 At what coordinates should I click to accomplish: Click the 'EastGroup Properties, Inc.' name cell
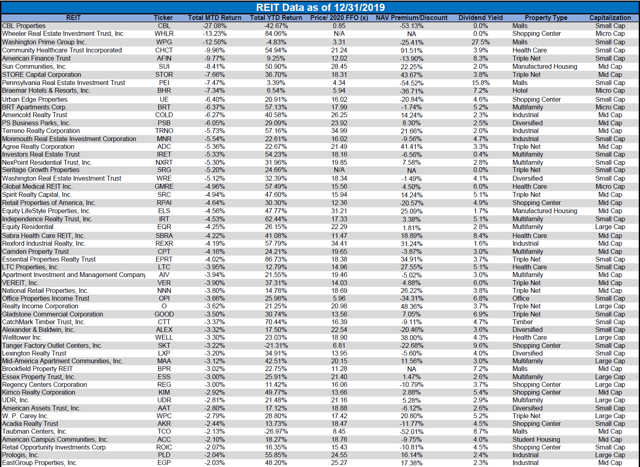pos(40,463)
